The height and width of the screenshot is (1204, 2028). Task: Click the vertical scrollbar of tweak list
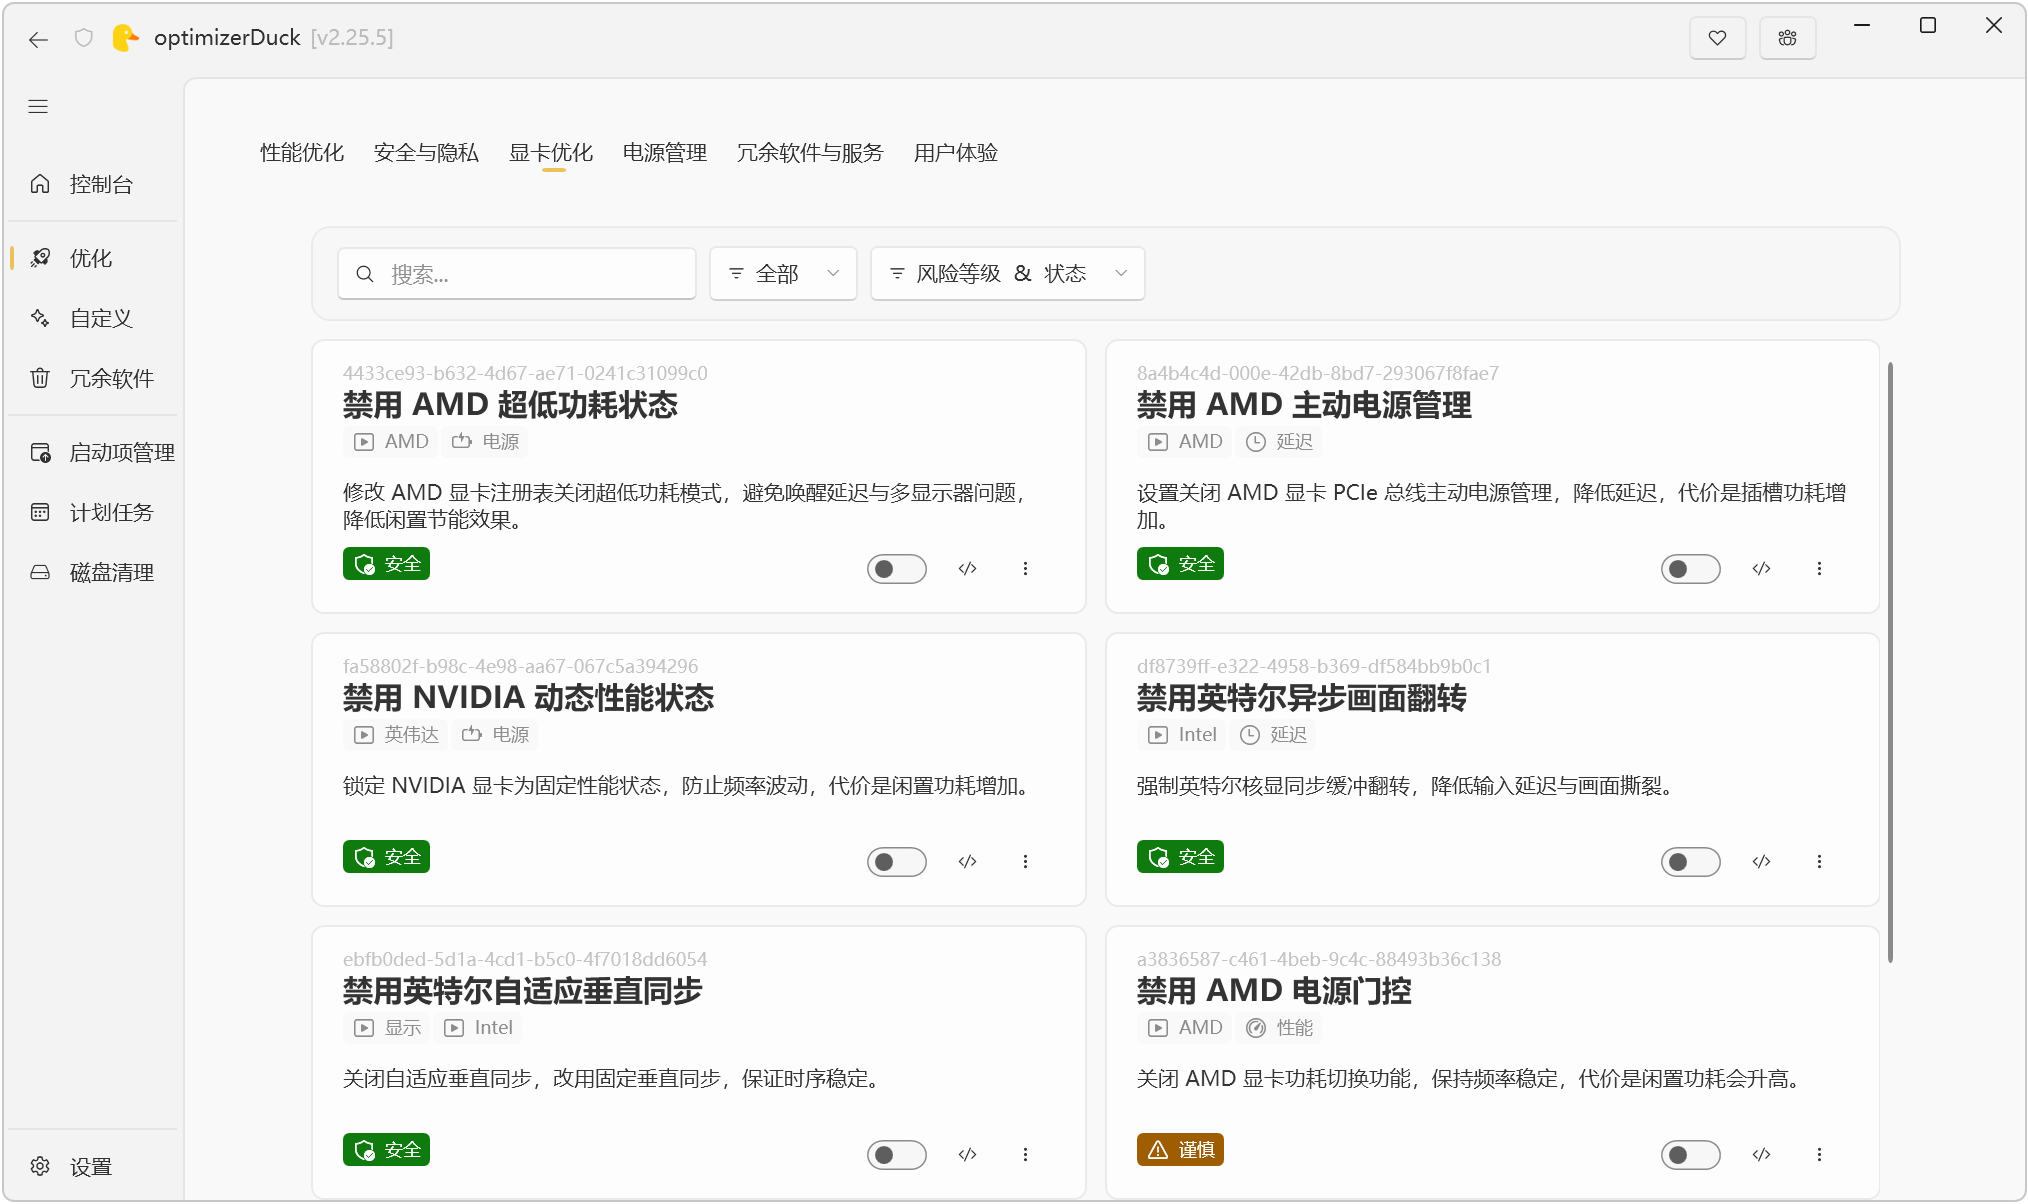1890,662
